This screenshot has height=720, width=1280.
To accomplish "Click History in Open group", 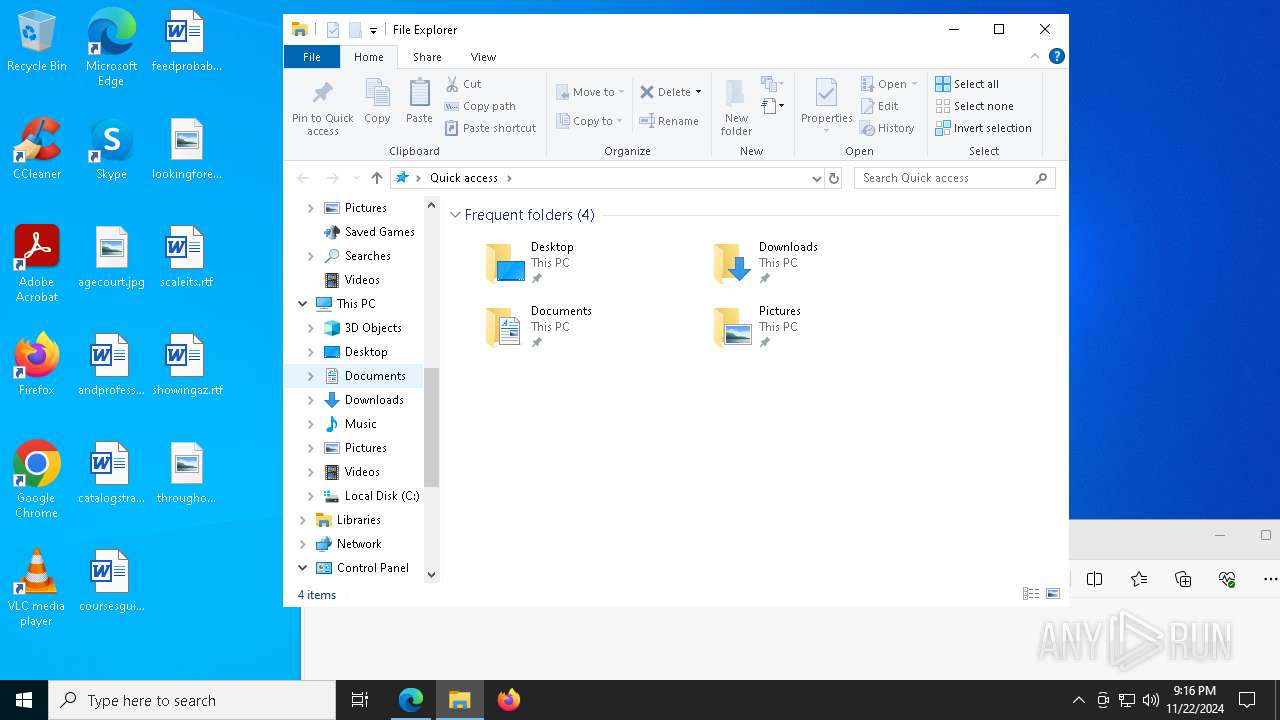I will 887,128.
